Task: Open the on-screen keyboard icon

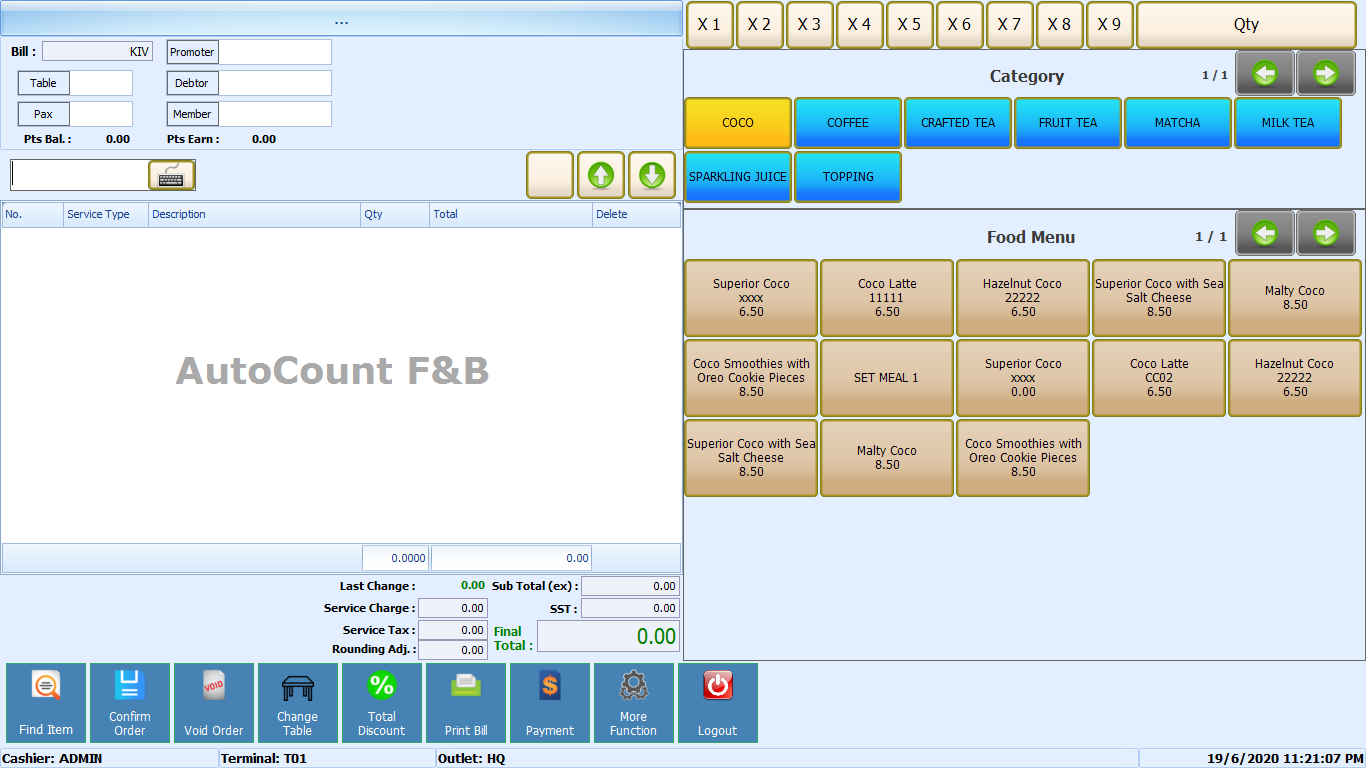Action: click(171, 175)
